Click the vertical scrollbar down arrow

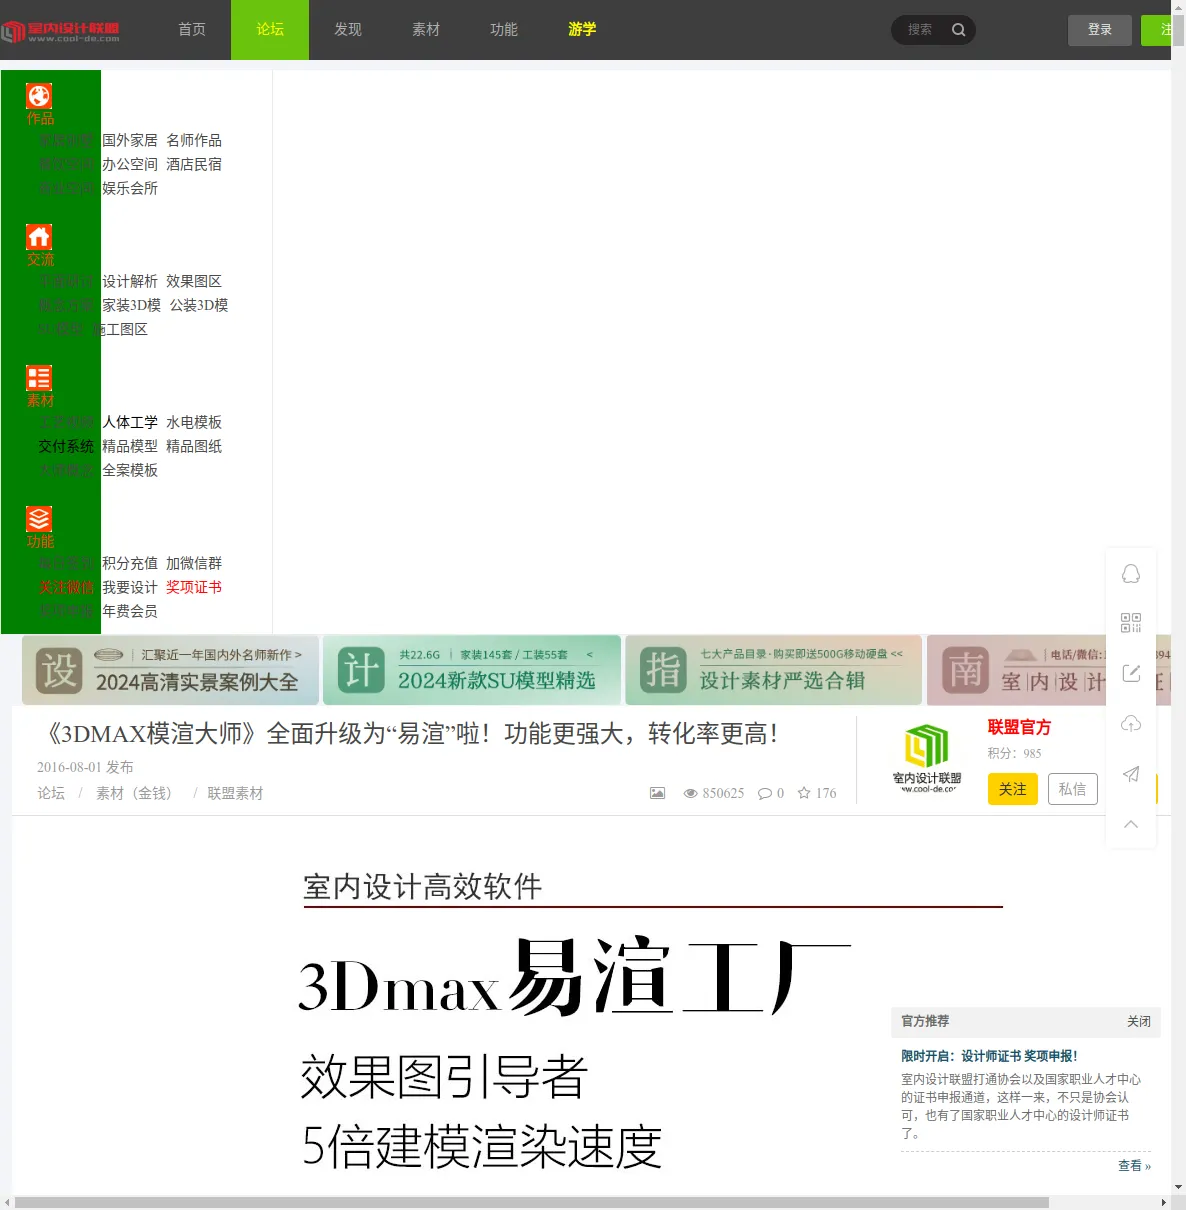(x=1178, y=1188)
